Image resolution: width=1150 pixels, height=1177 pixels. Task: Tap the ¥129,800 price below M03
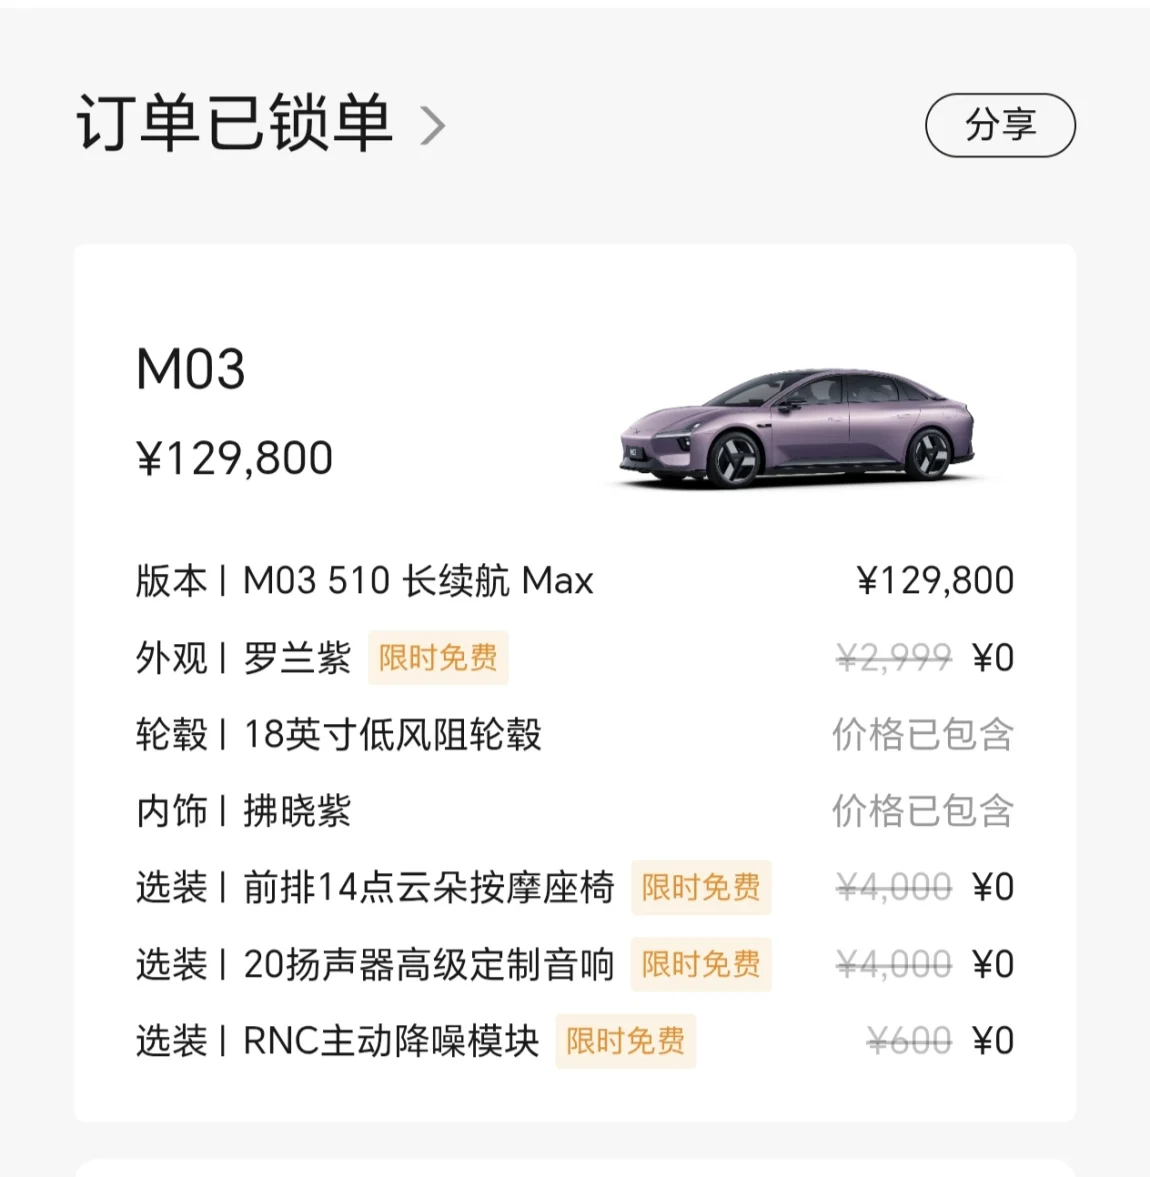pyautogui.click(x=234, y=459)
